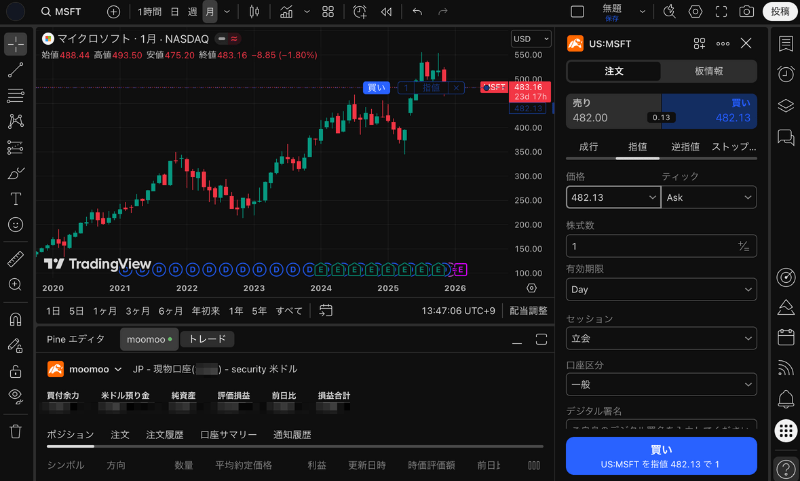Open forecasting and measurement tools
The height and width of the screenshot is (481, 800).
(16, 147)
